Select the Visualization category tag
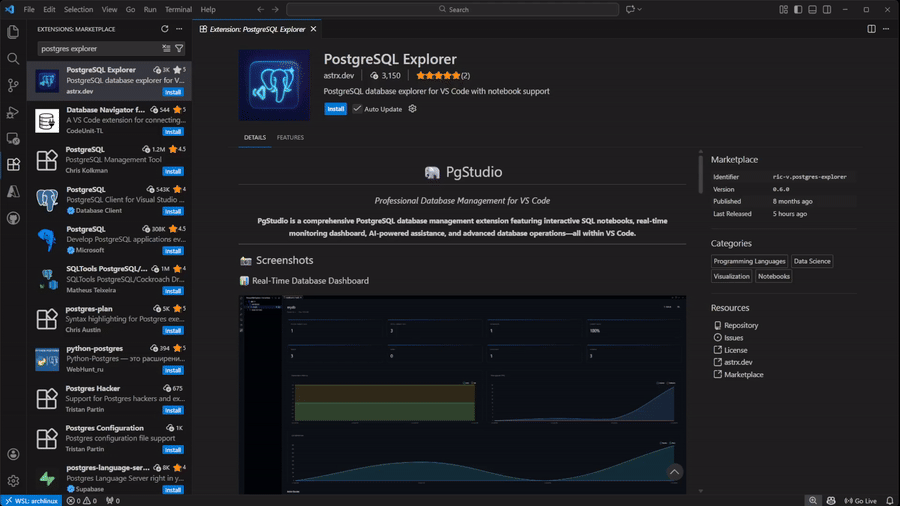The height and width of the screenshot is (506, 900). coord(731,276)
